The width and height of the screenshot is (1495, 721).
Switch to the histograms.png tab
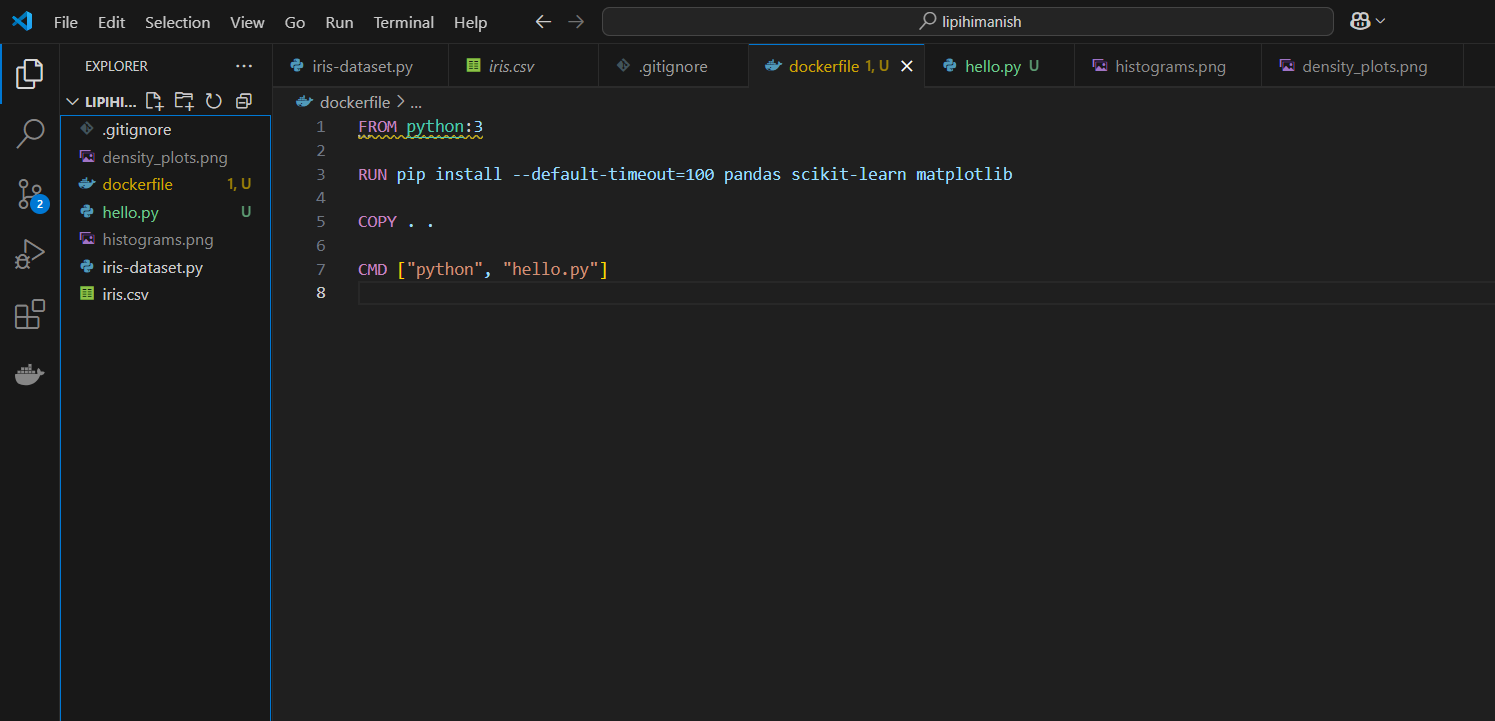coord(1168,66)
